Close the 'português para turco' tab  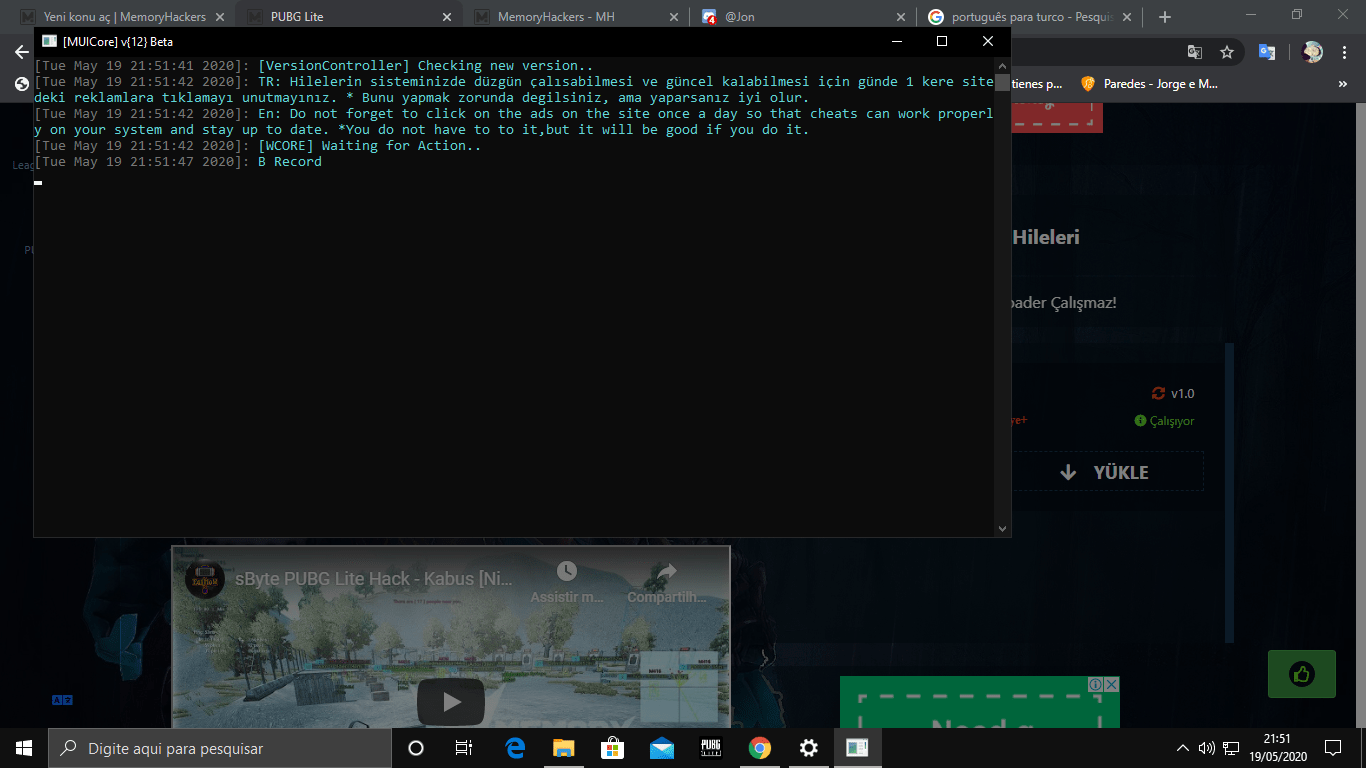click(1128, 17)
